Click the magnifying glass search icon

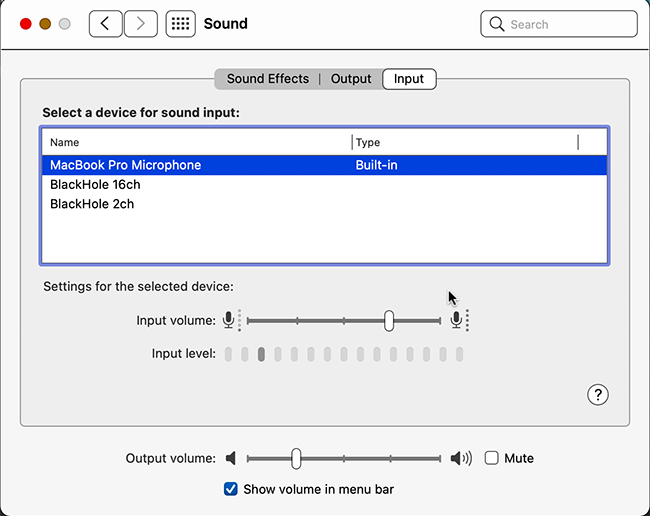tap(497, 24)
